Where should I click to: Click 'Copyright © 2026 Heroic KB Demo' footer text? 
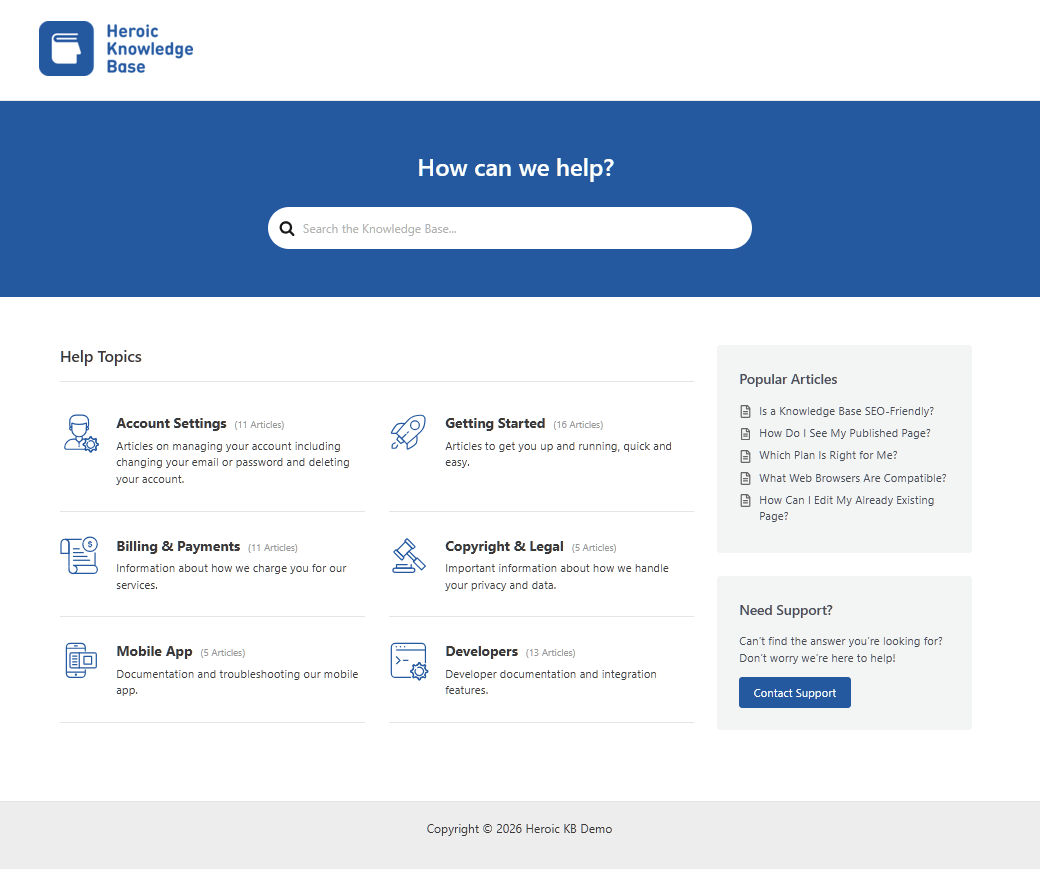(519, 829)
